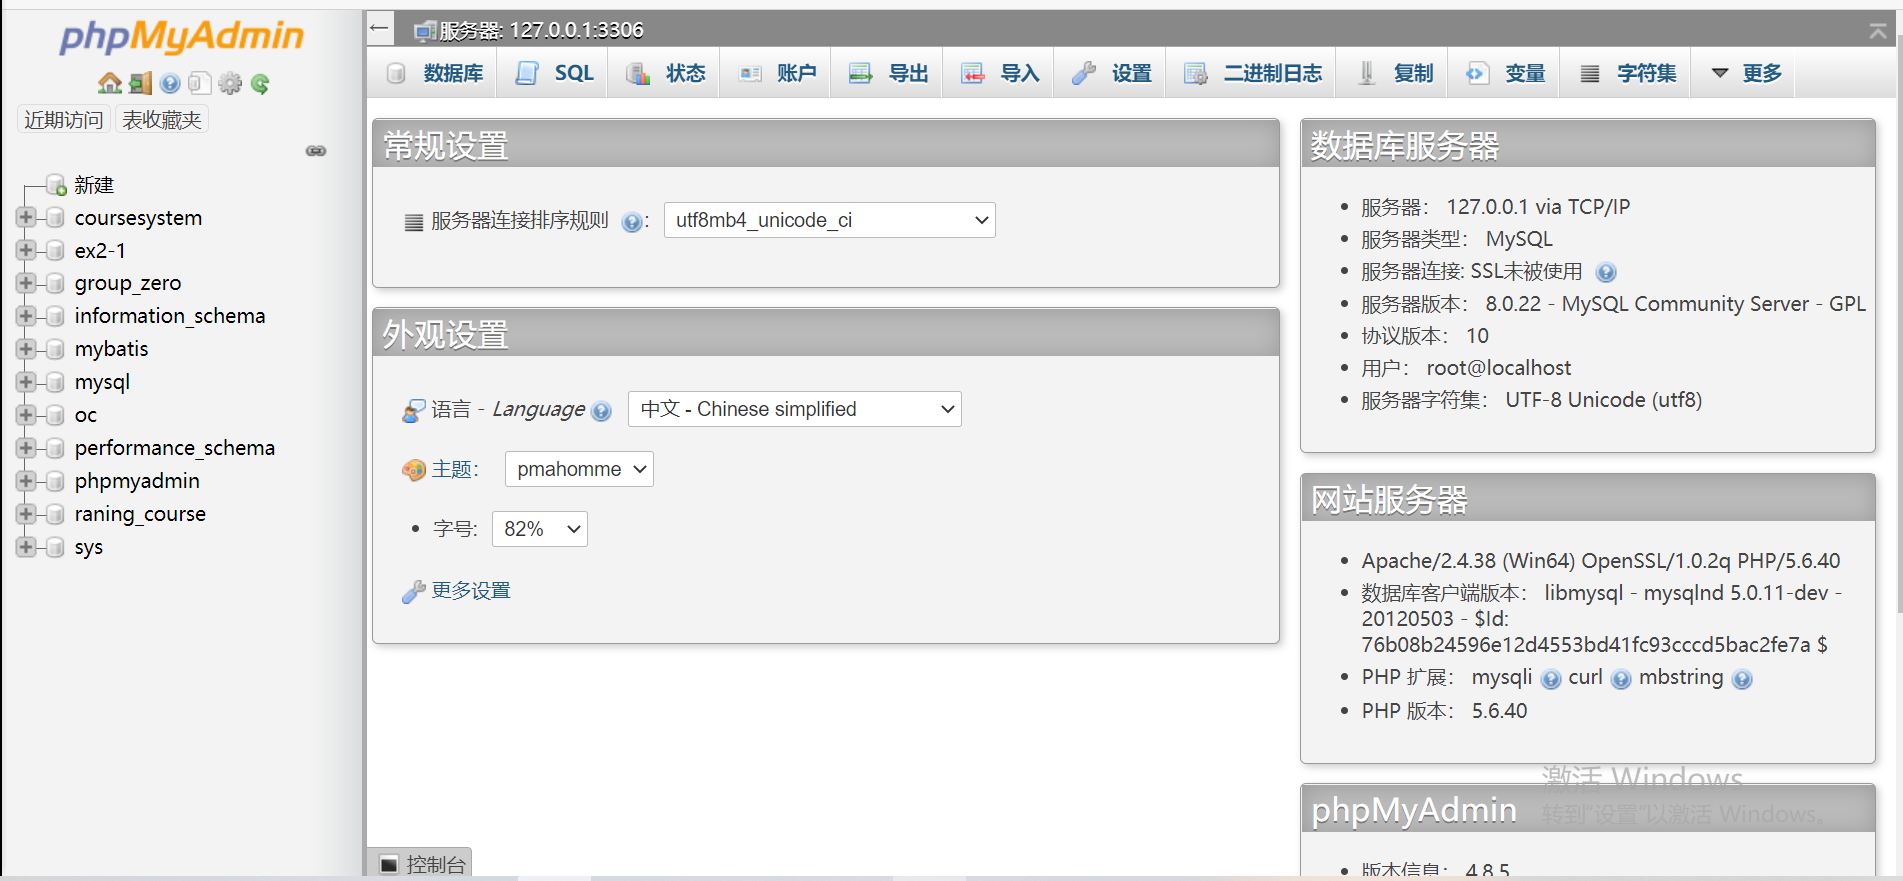1903x881 pixels.
Task: Open the 变量 tab
Action: pos(1505,73)
